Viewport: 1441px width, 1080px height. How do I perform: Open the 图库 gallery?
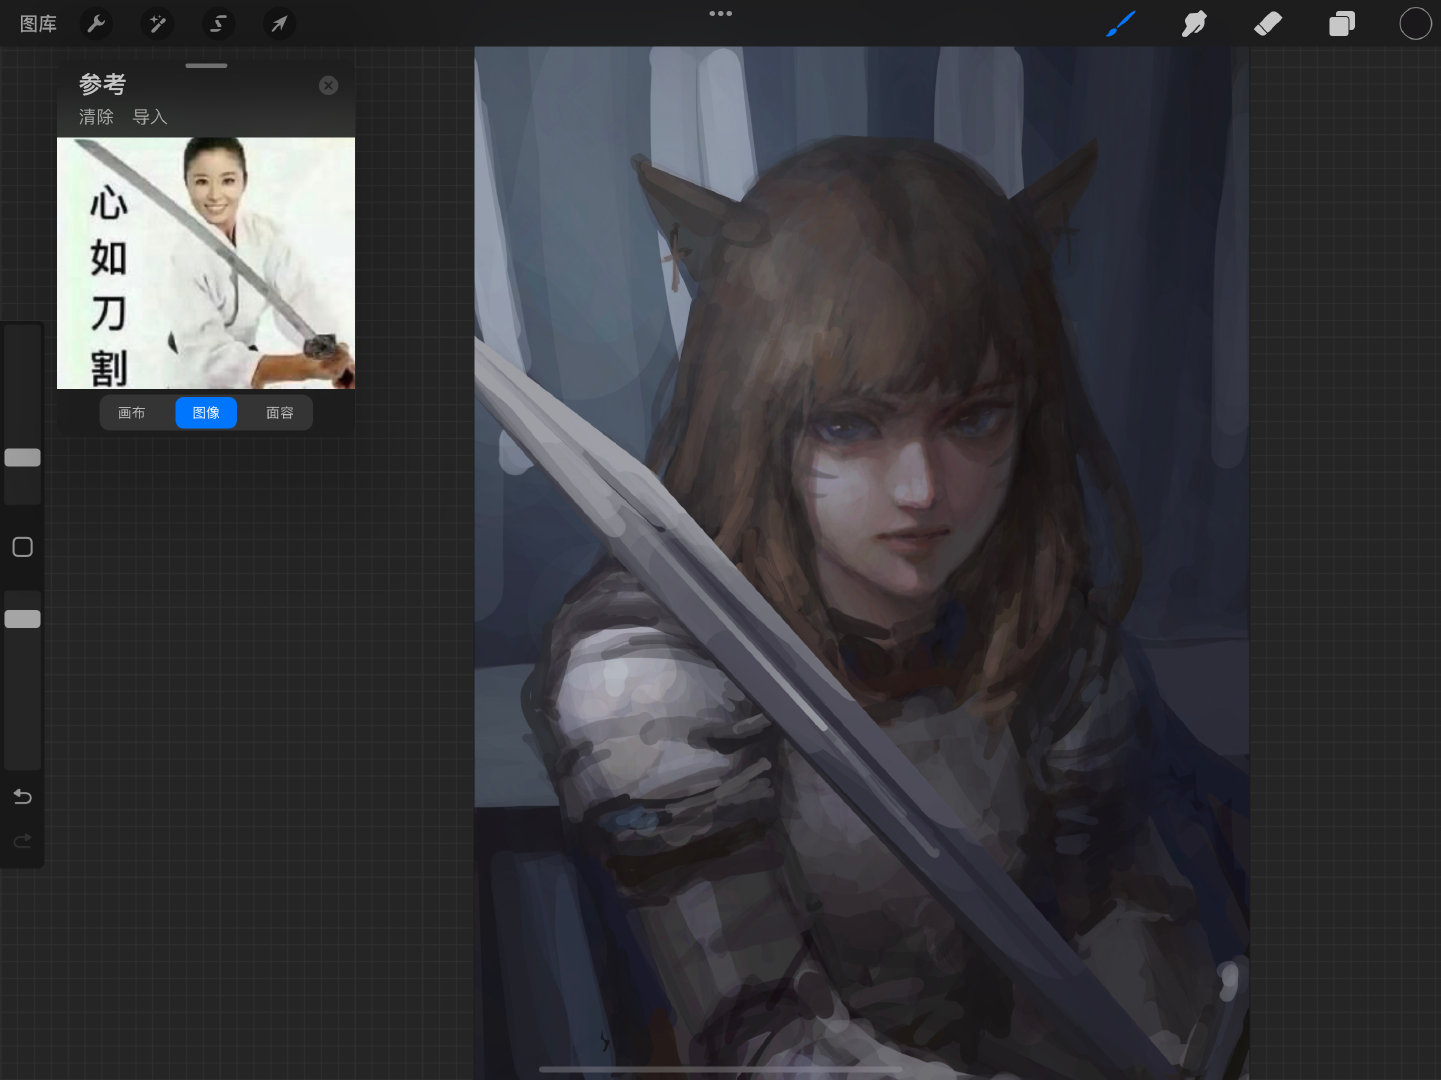(x=38, y=23)
